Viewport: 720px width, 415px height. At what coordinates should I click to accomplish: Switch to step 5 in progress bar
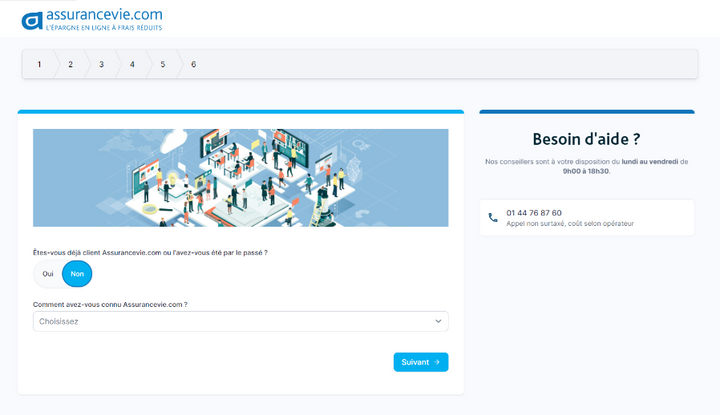tap(162, 64)
